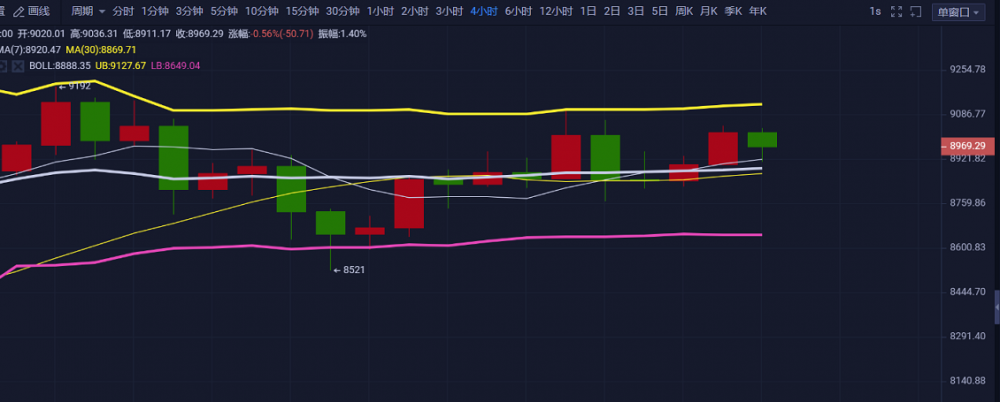The image size is (1000, 402).
Task: Expand the collapsed right side panel handle
Action: 995,304
